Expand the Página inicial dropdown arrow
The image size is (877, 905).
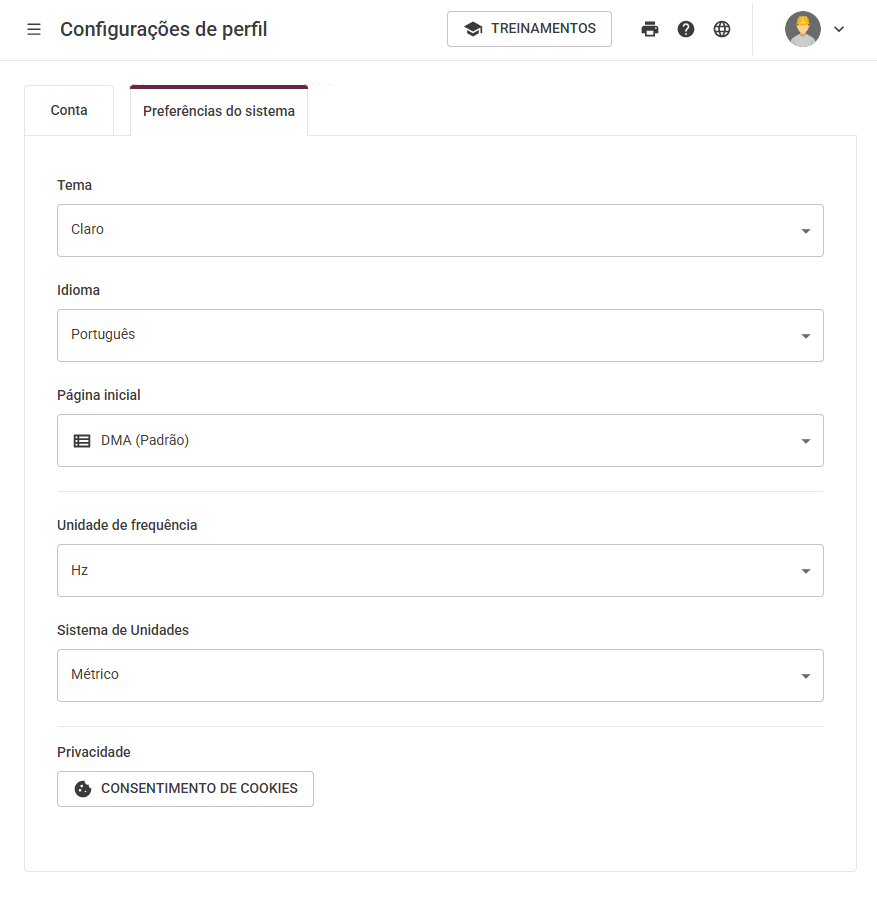(x=805, y=441)
